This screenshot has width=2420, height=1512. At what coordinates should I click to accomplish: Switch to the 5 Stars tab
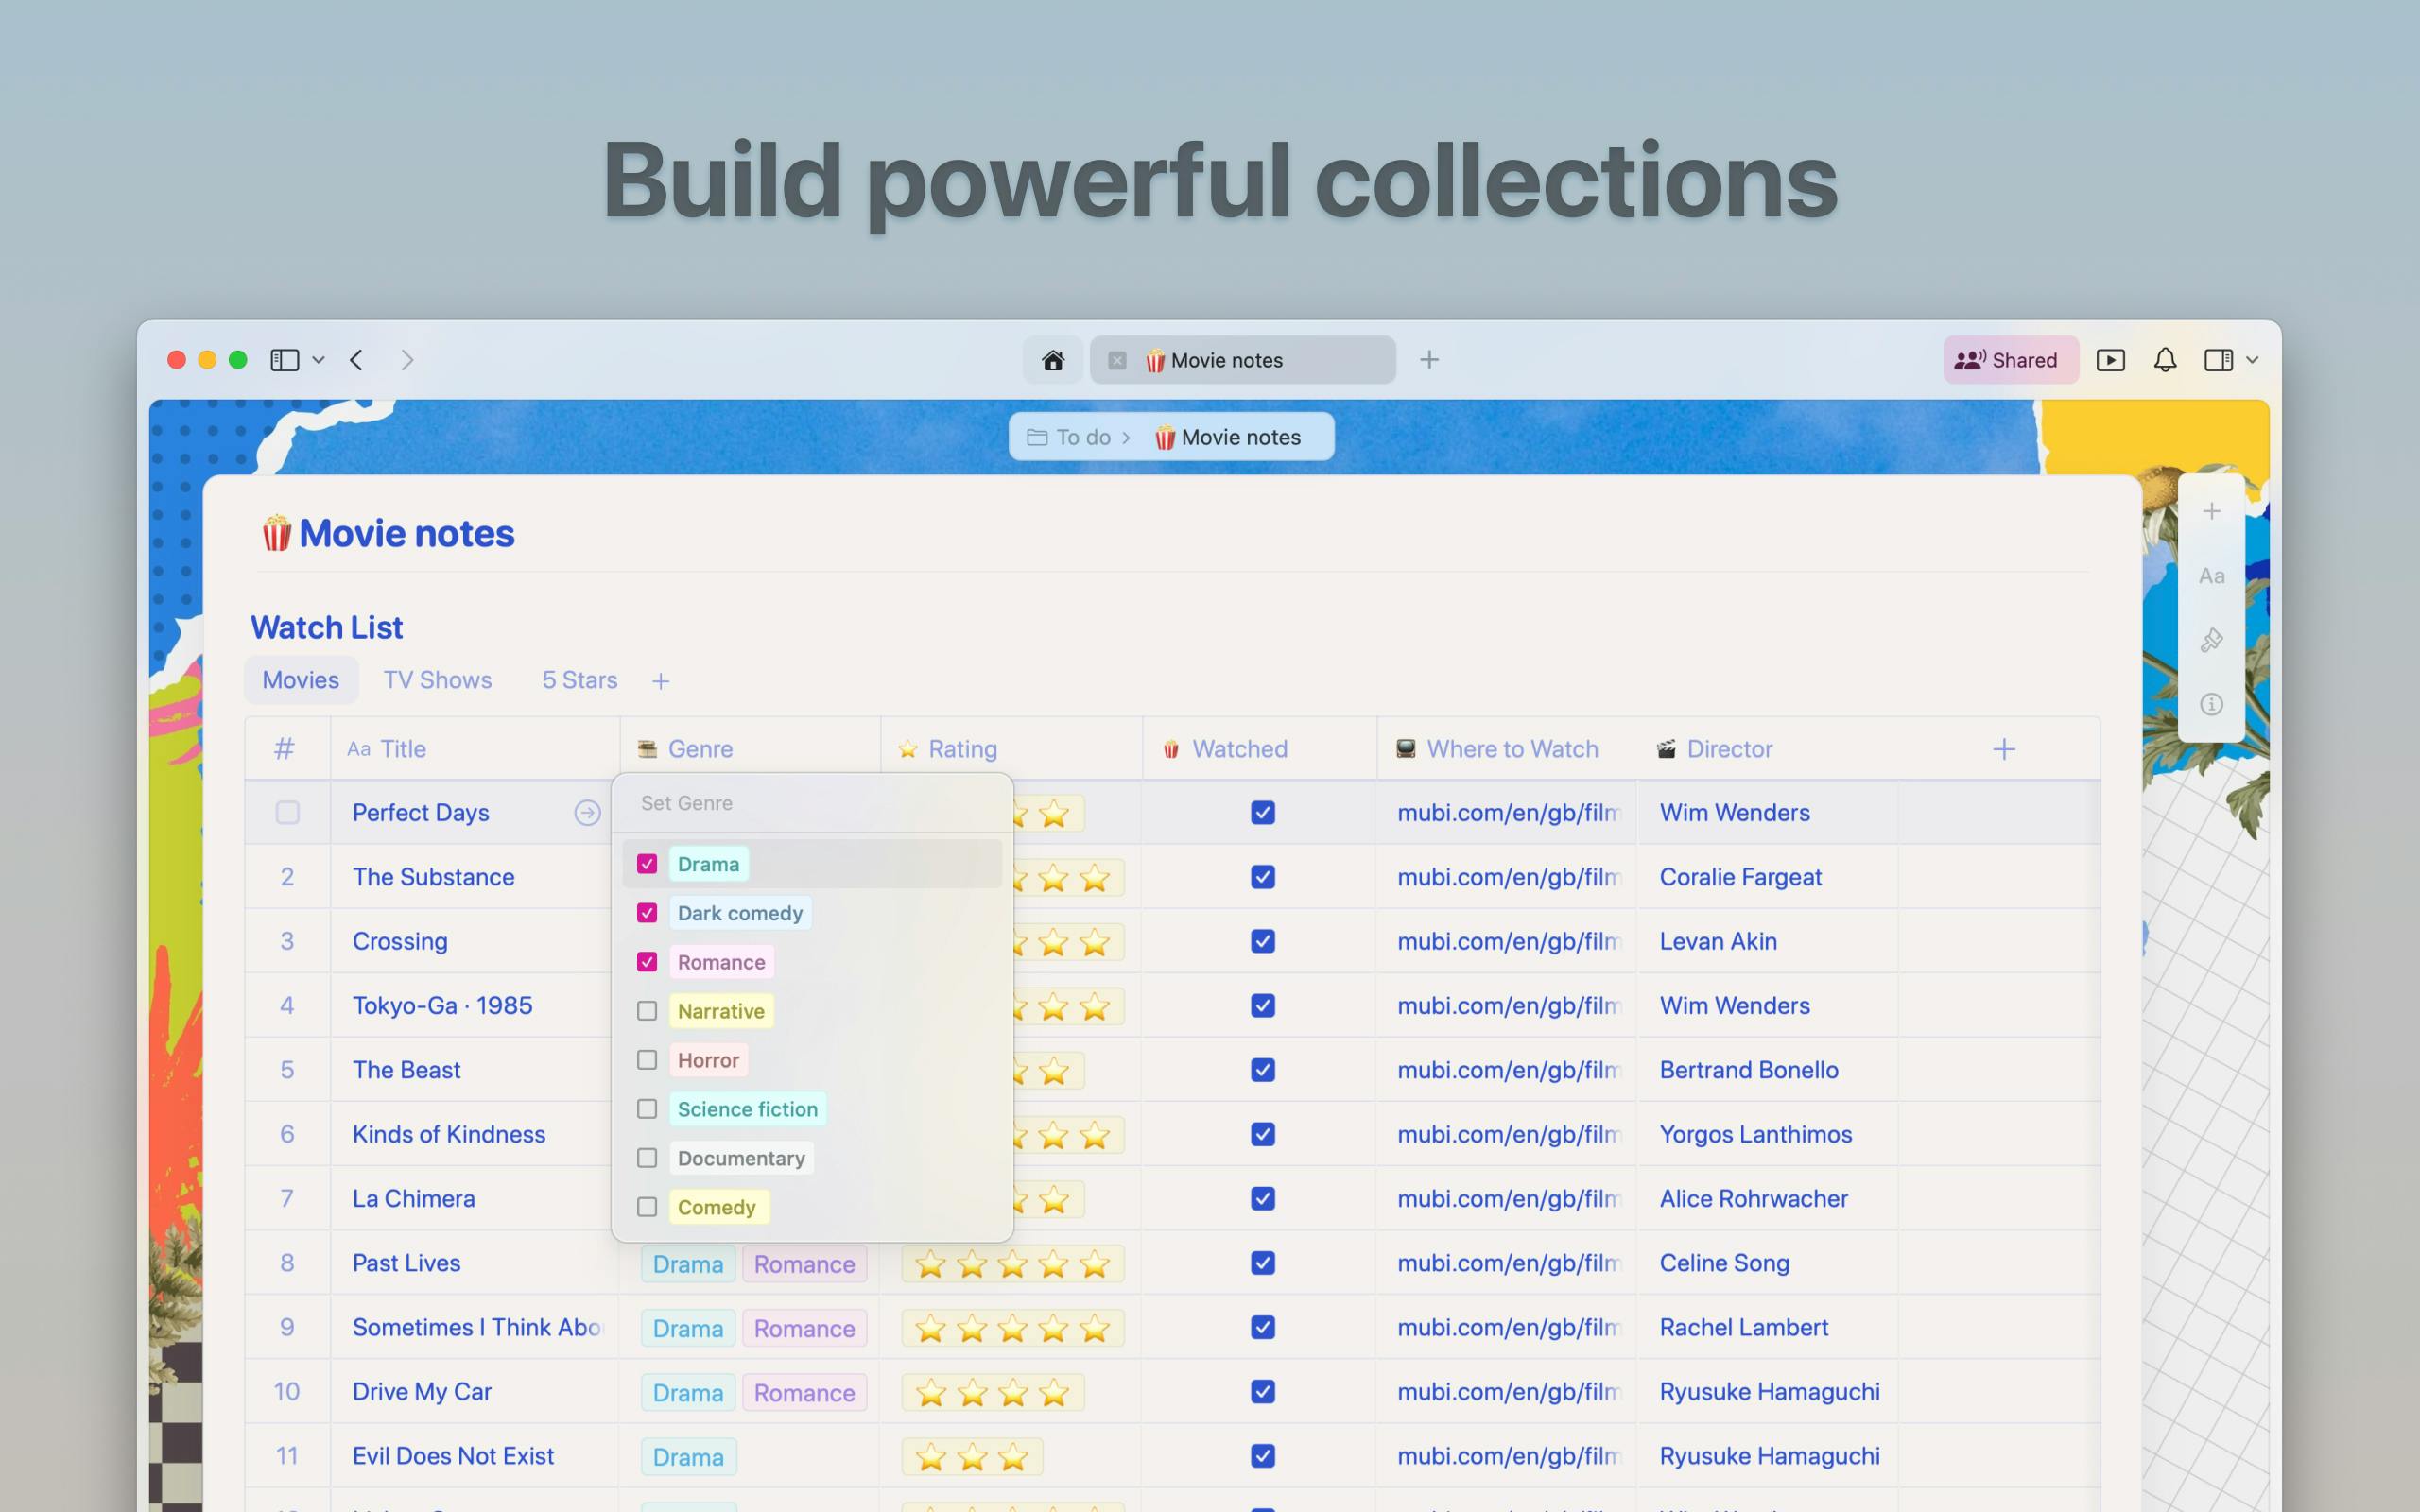pos(580,680)
